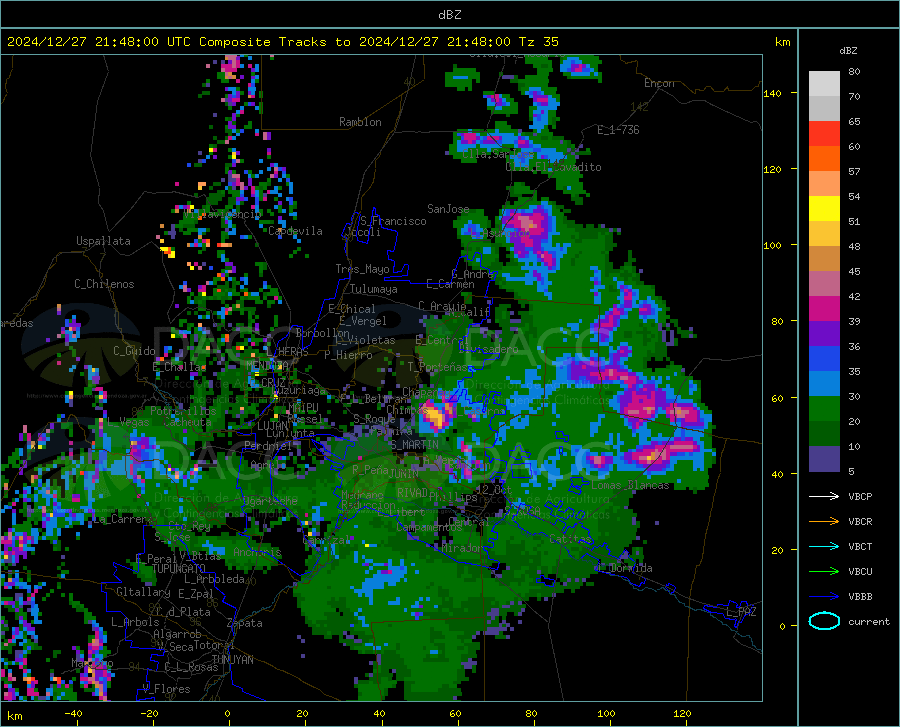This screenshot has width=900, height=727.
Task: Click the 'S_MARTIN' map label
Action: click(x=414, y=445)
